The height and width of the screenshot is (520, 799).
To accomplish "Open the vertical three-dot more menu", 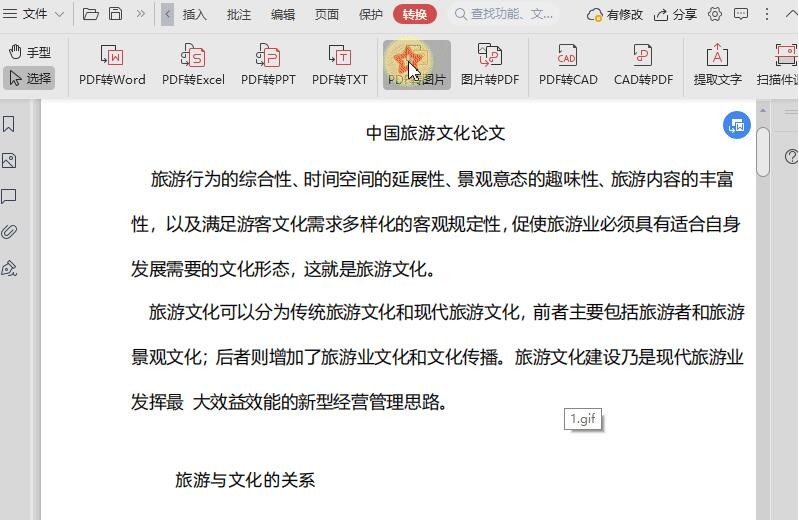I will tap(766, 14).
